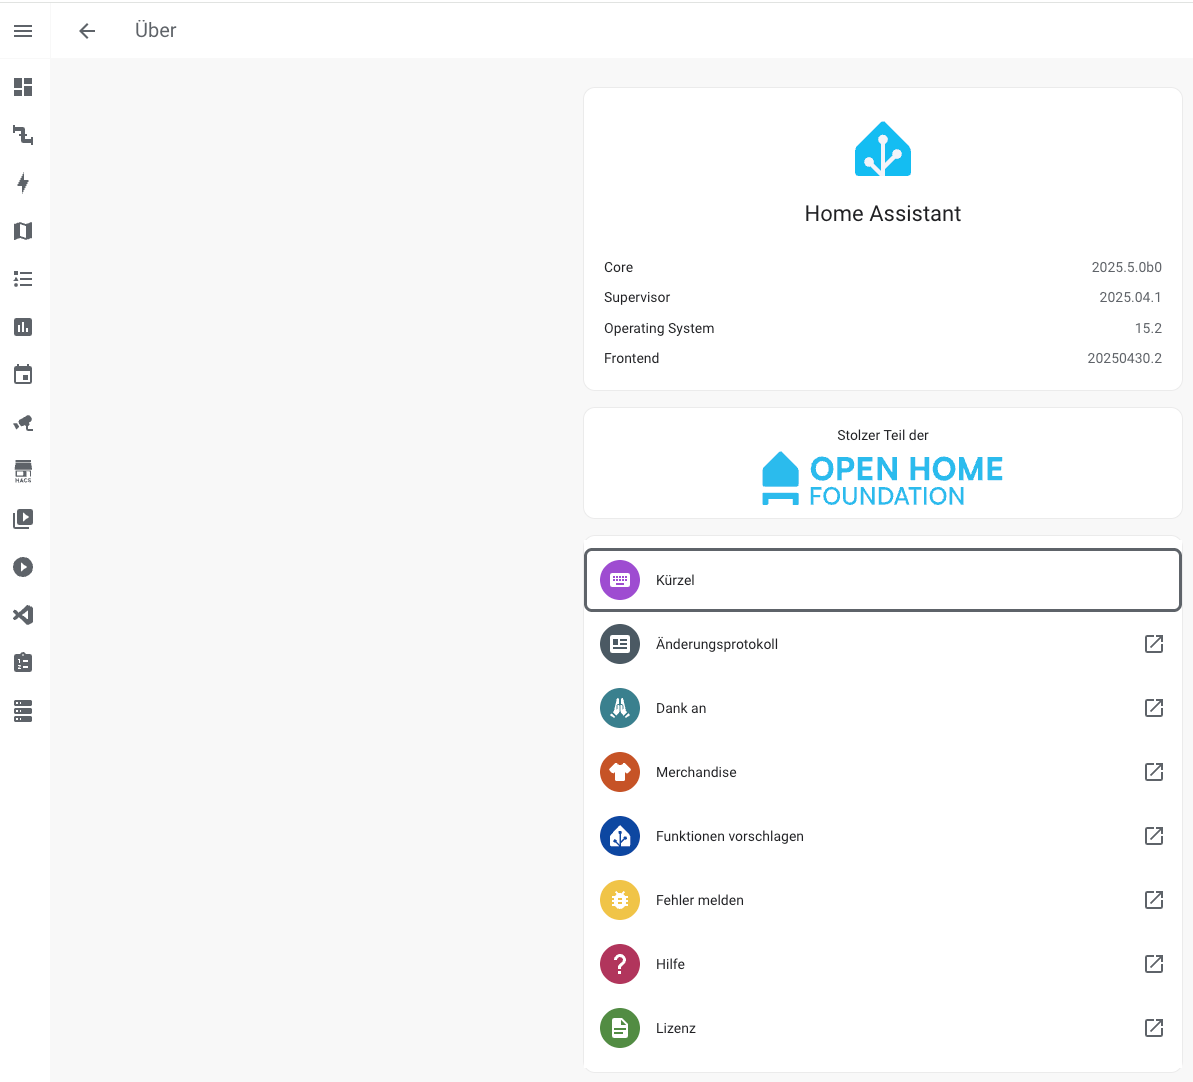Open the Map icon in the sidebar
This screenshot has width=1193, height=1082.
click(x=23, y=231)
